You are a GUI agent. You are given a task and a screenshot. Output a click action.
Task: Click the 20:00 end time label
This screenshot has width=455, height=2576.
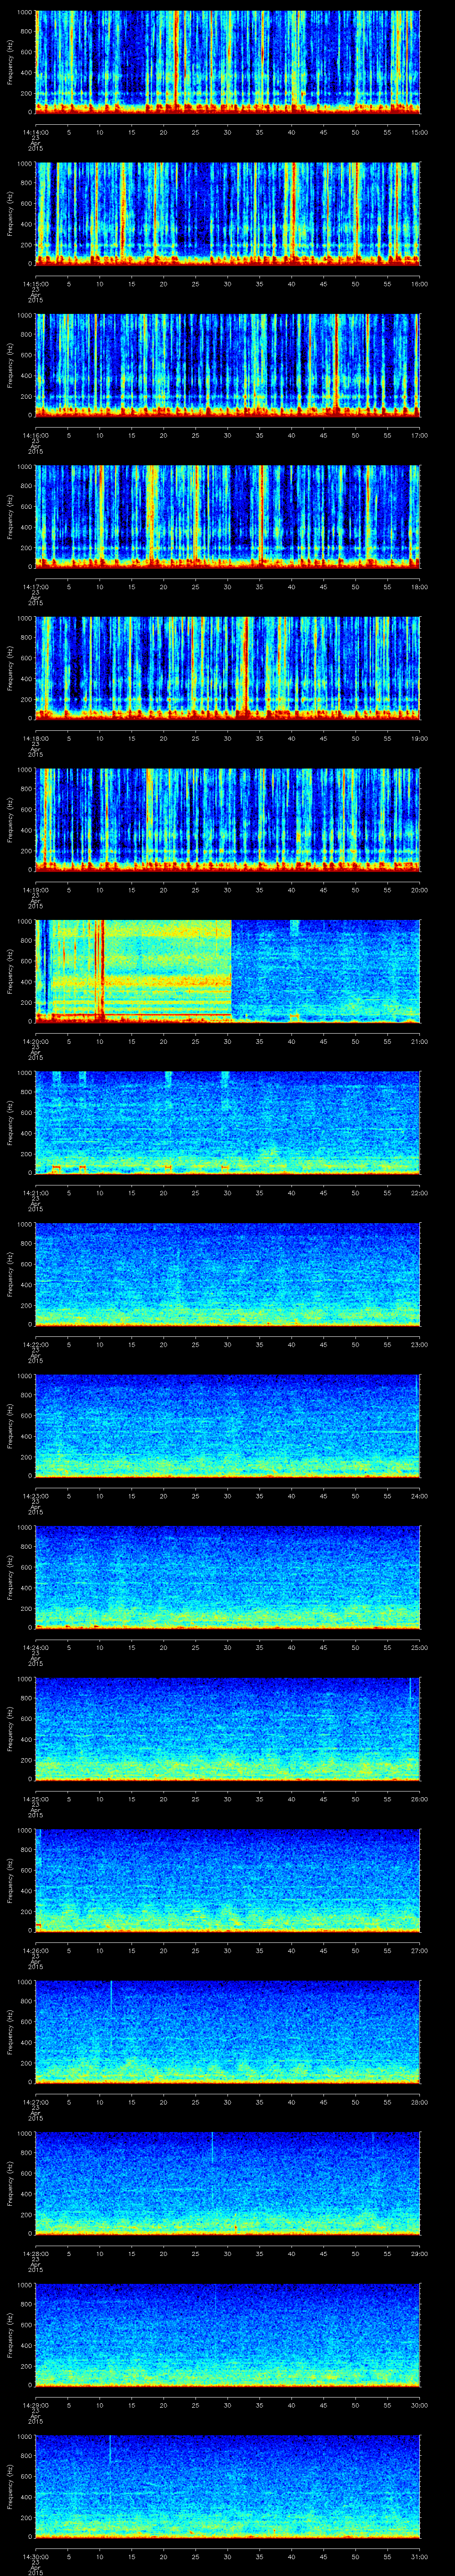click(419, 890)
